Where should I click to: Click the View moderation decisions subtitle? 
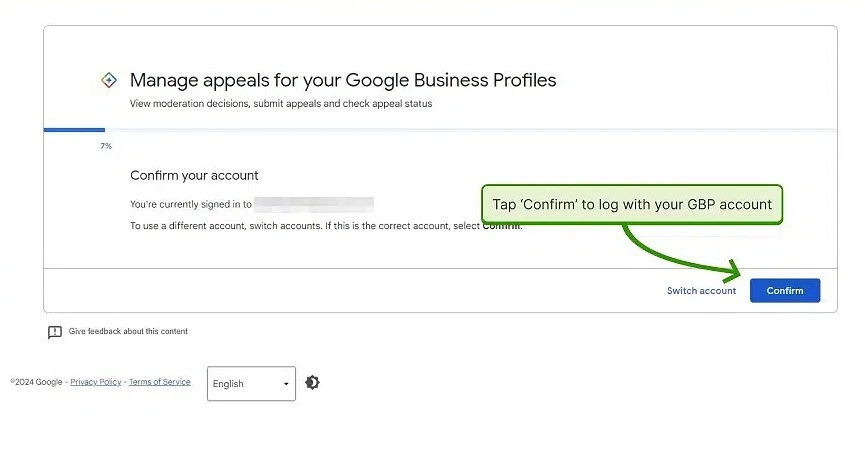(281, 104)
